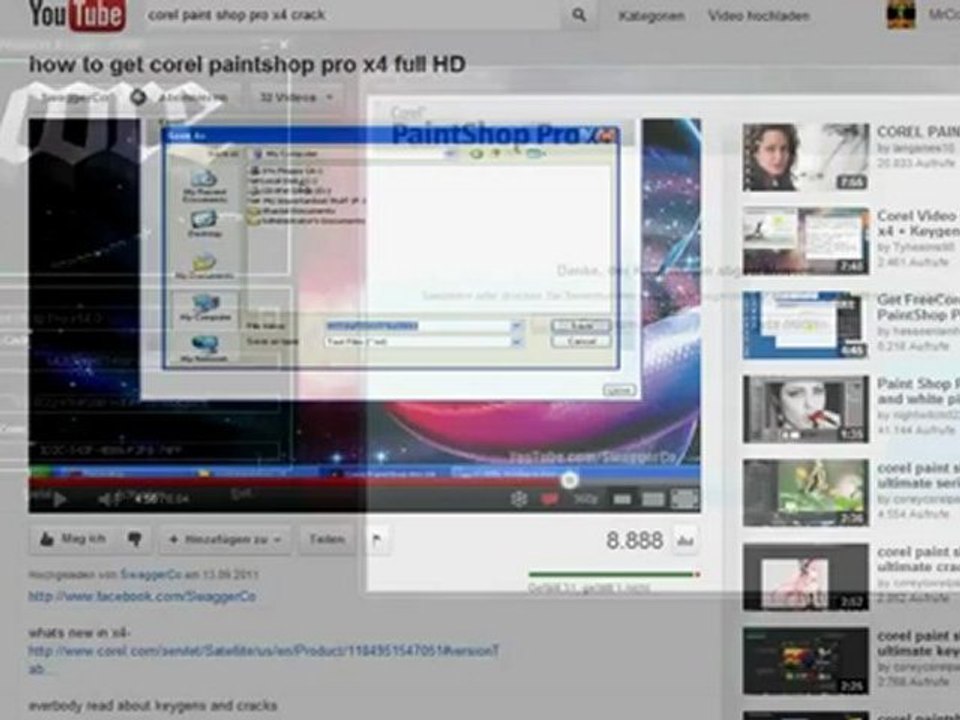Open the COREL PAIN related video thumbnail

point(806,157)
